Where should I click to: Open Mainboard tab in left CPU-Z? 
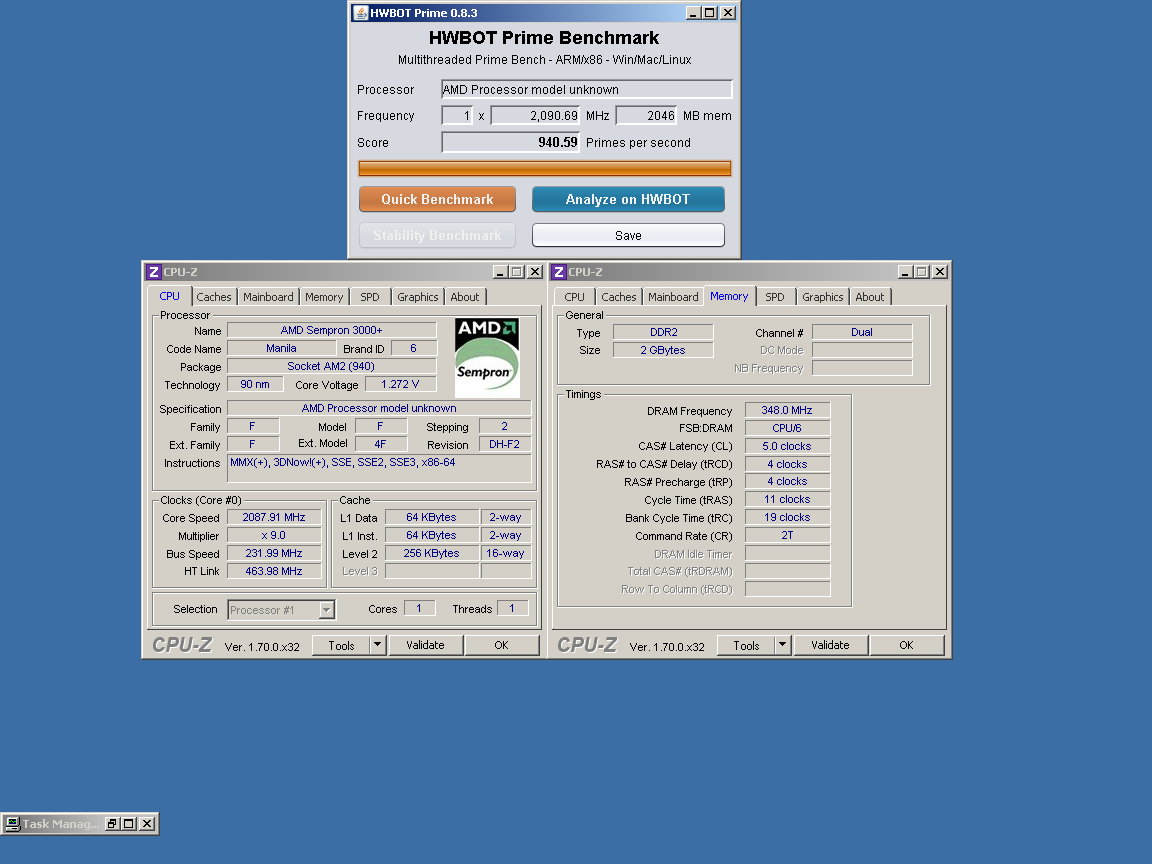[268, 297]
